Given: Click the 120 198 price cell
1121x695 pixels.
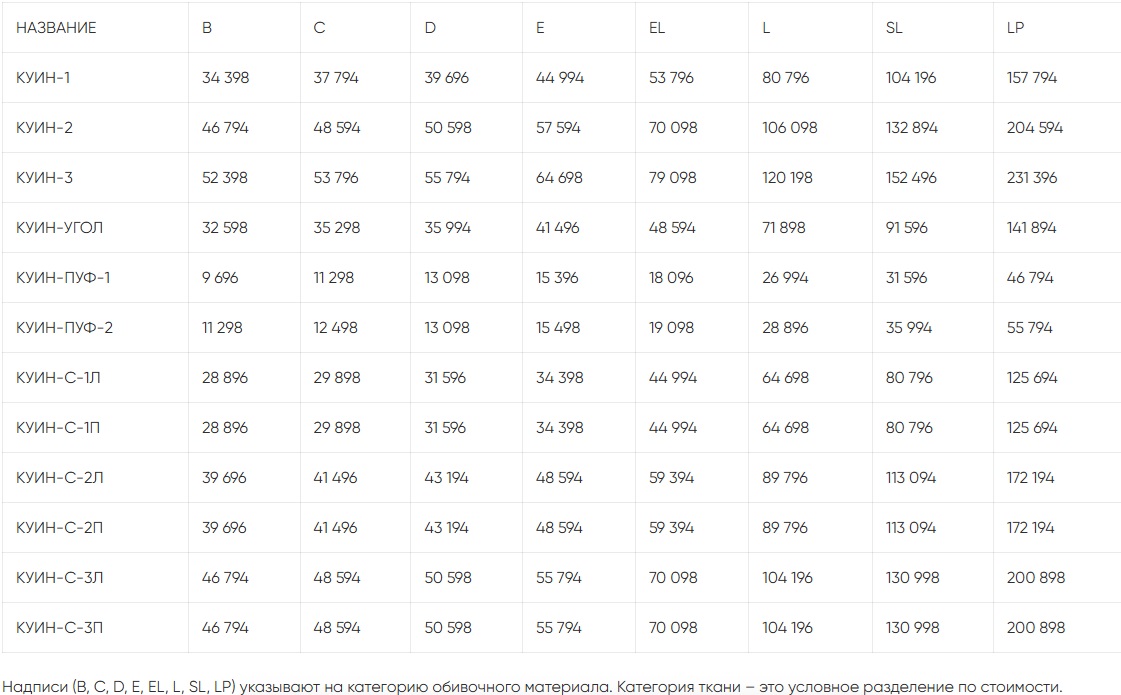Looking at the screenshot, I should [x=787, y=178].
